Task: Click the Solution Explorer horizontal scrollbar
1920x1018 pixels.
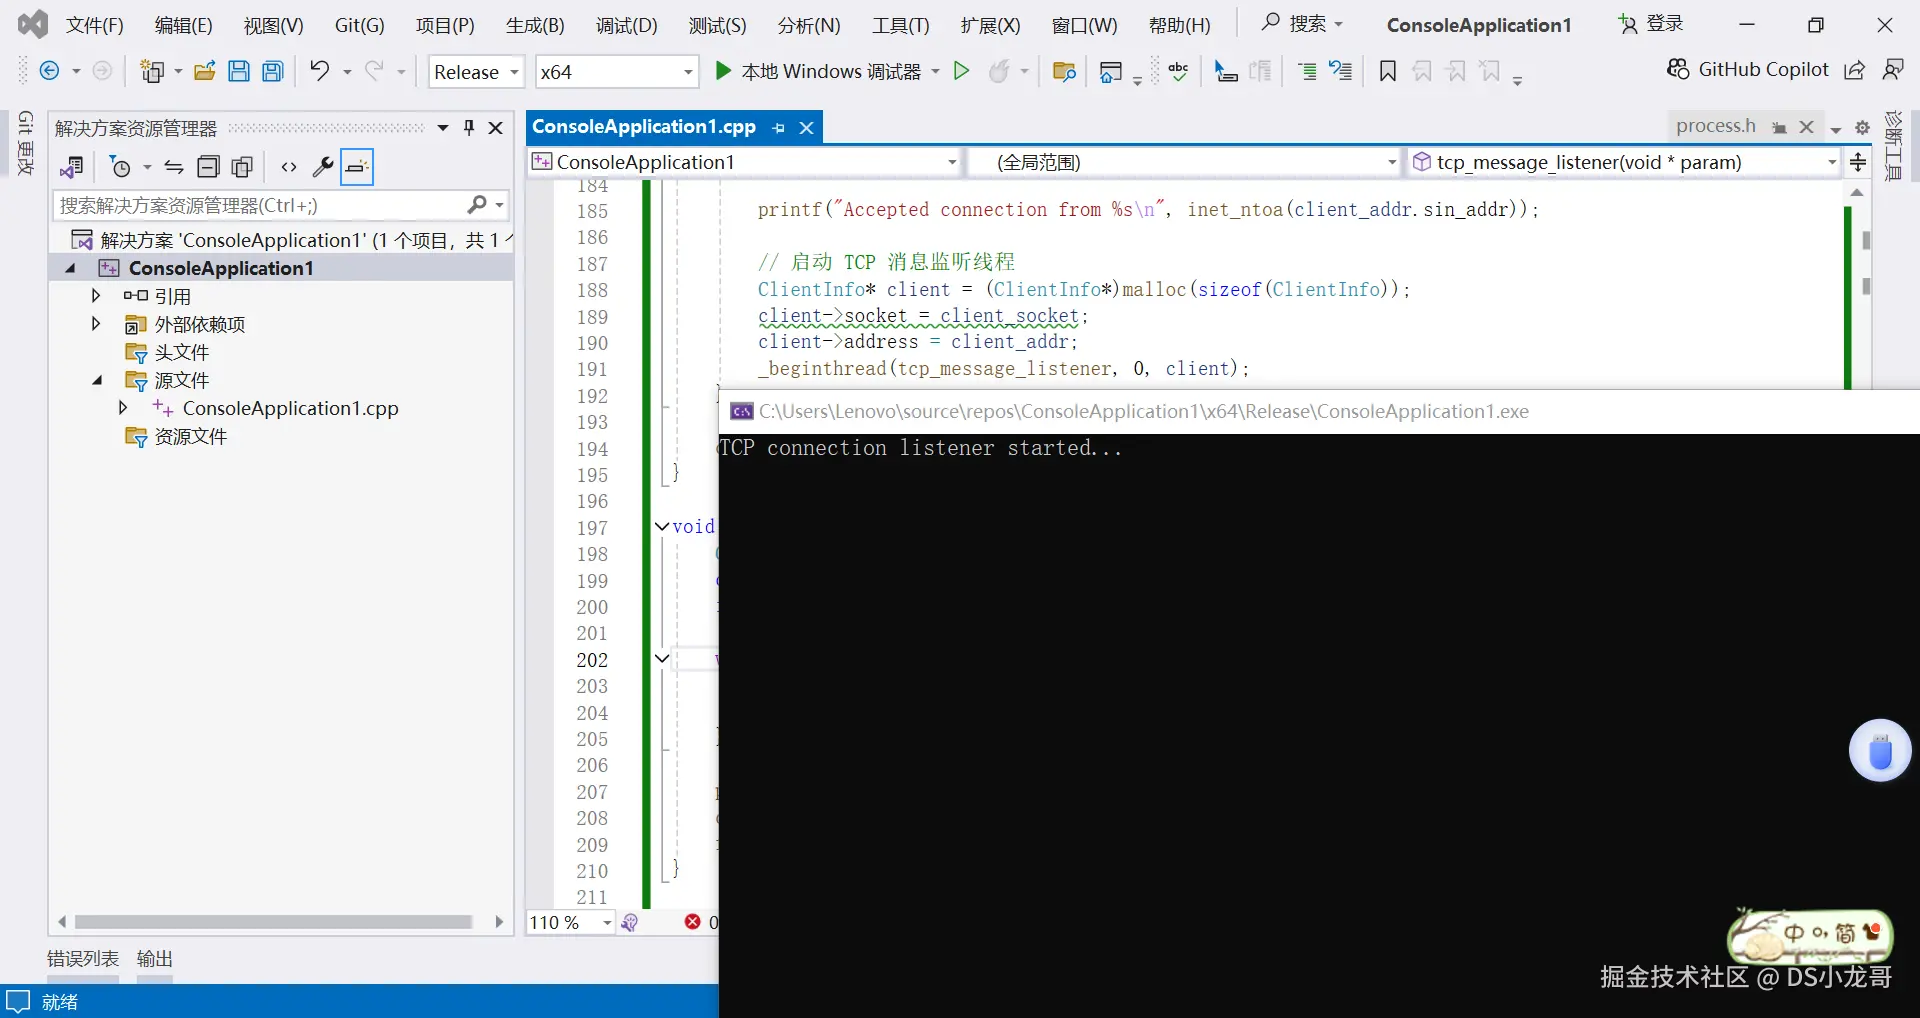Action: [274, 921]
